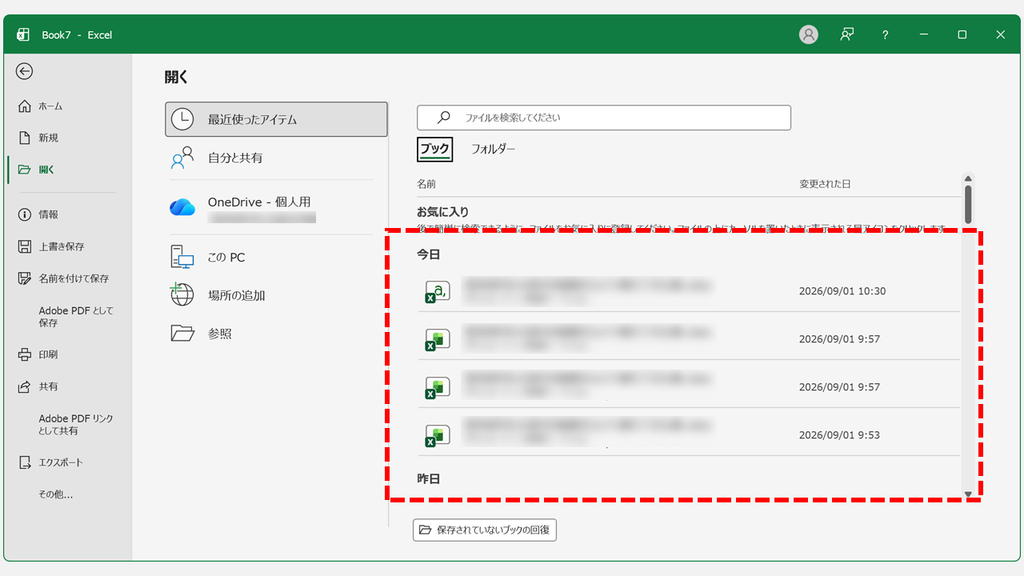Open the file dated 2026/09/01 10:30

point(689,291)
